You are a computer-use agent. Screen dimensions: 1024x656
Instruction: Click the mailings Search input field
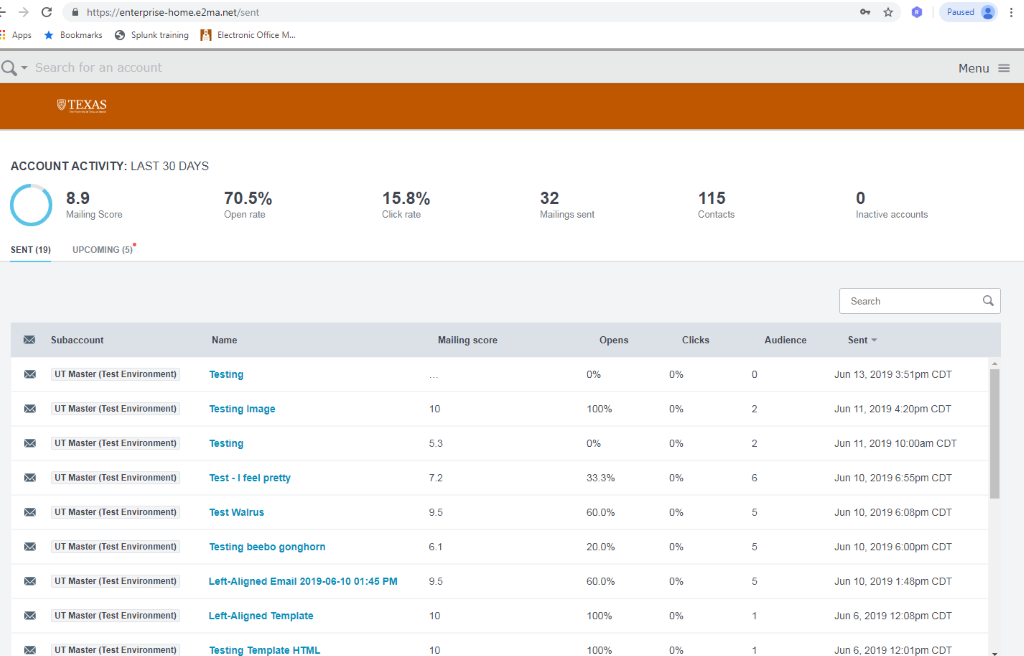(908, 301)
